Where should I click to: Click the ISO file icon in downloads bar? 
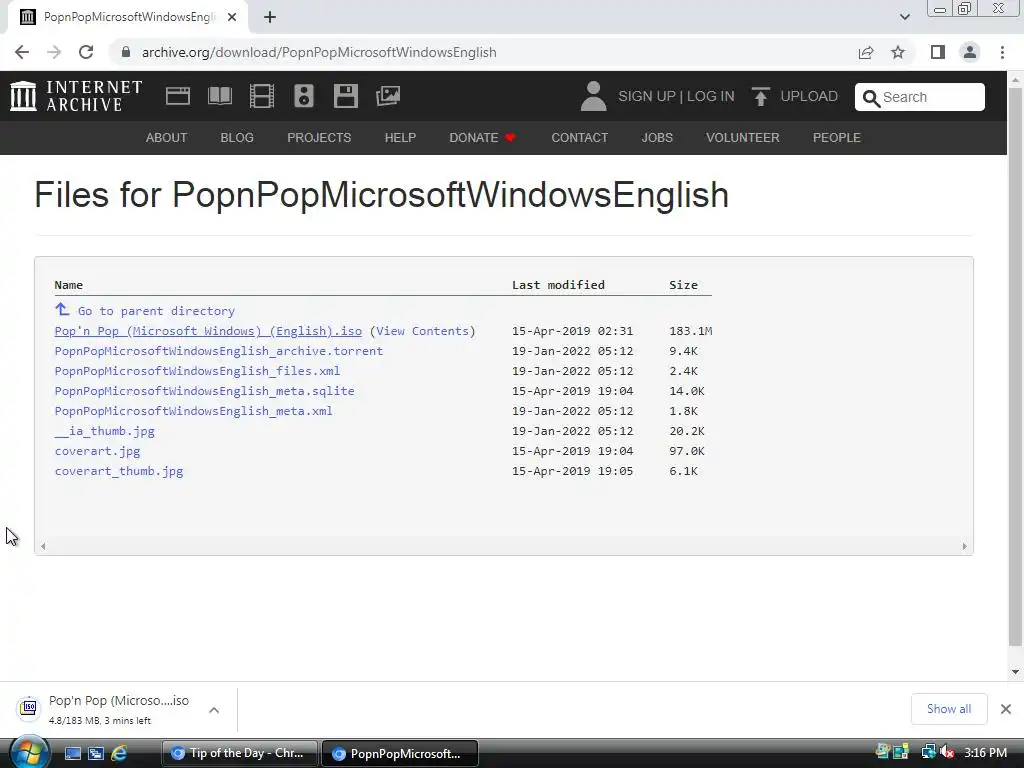tap(29, 707)
